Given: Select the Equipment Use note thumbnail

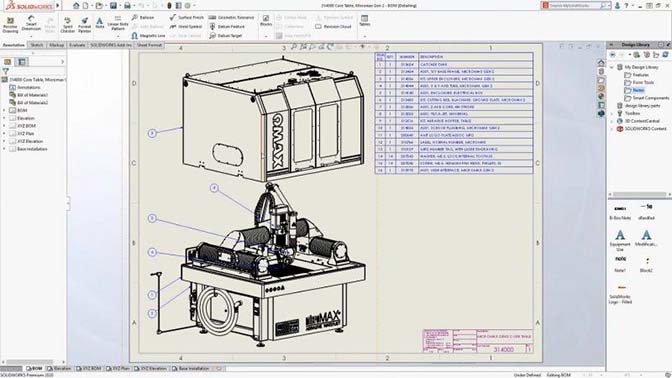Looking at the screenshot, I should pos(620,240).
